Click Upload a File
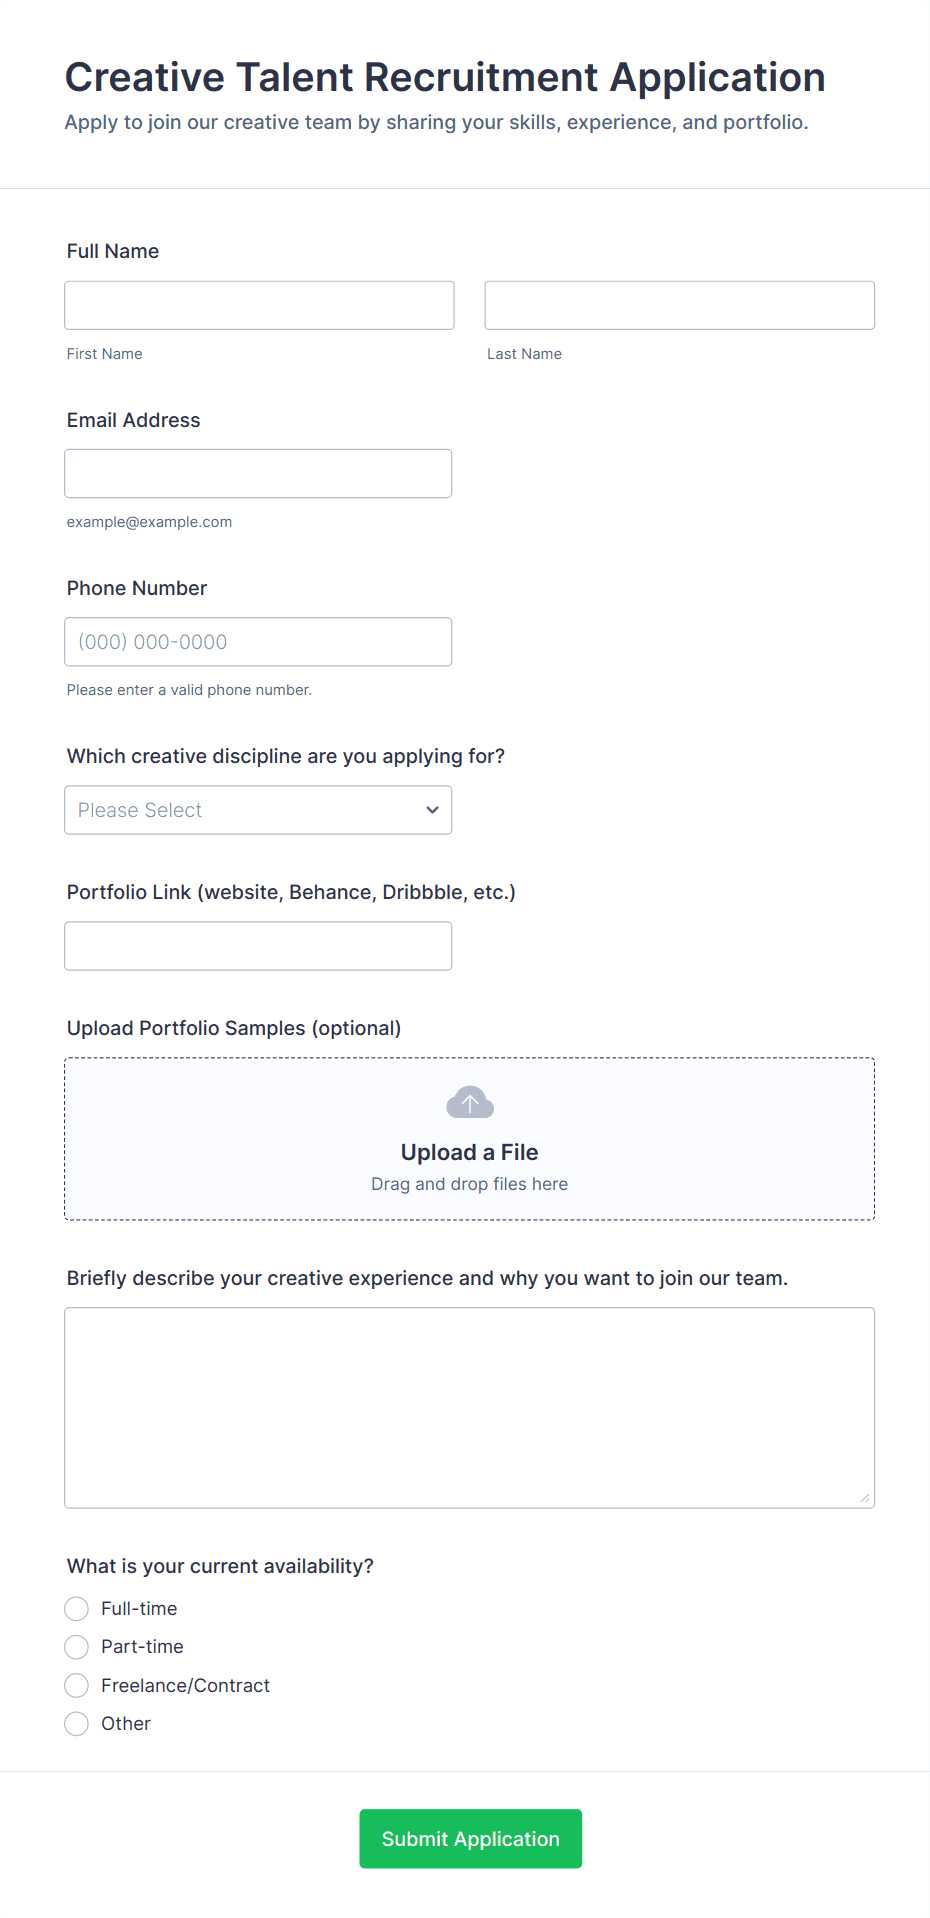 pos(469,1152)
